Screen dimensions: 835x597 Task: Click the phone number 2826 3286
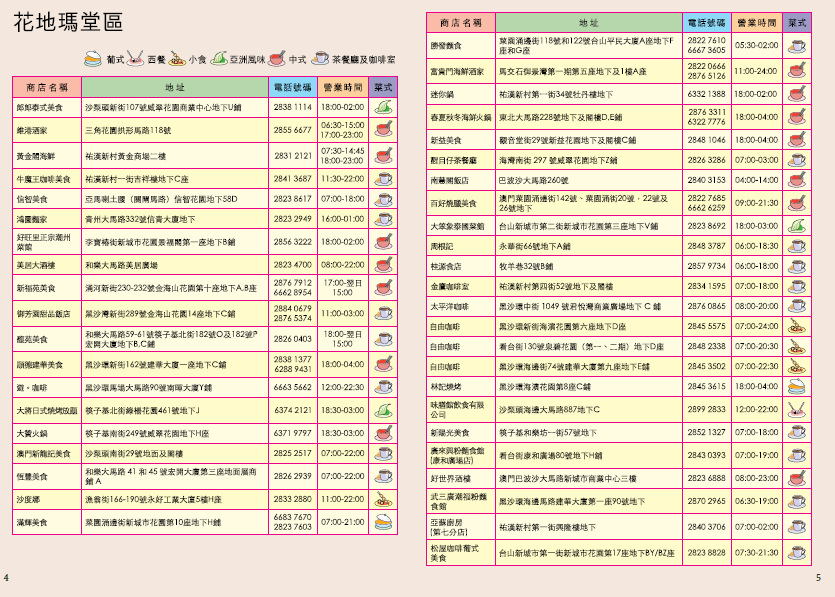(x=706, y=160)
